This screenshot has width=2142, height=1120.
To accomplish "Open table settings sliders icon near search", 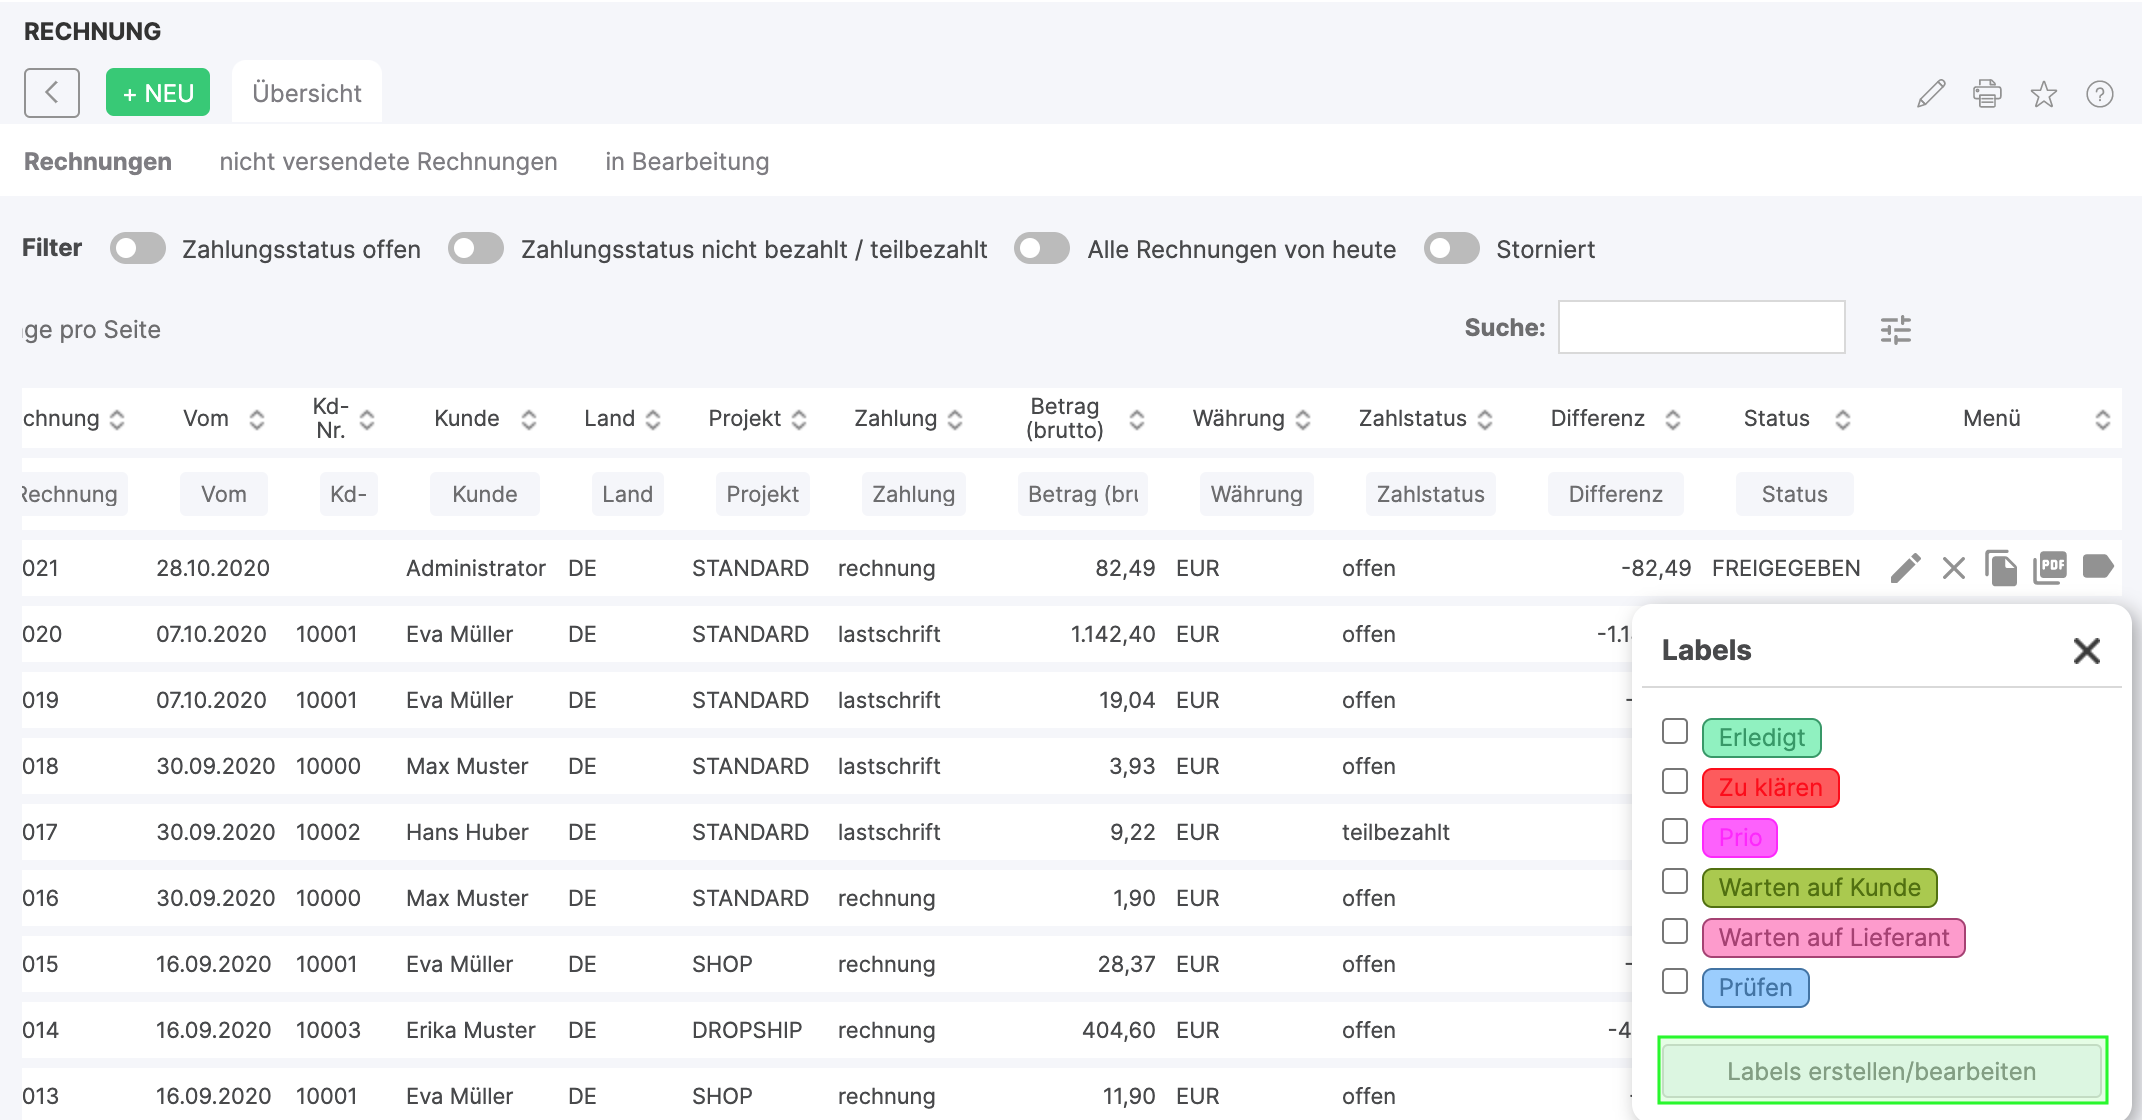I will point(1895,329).
